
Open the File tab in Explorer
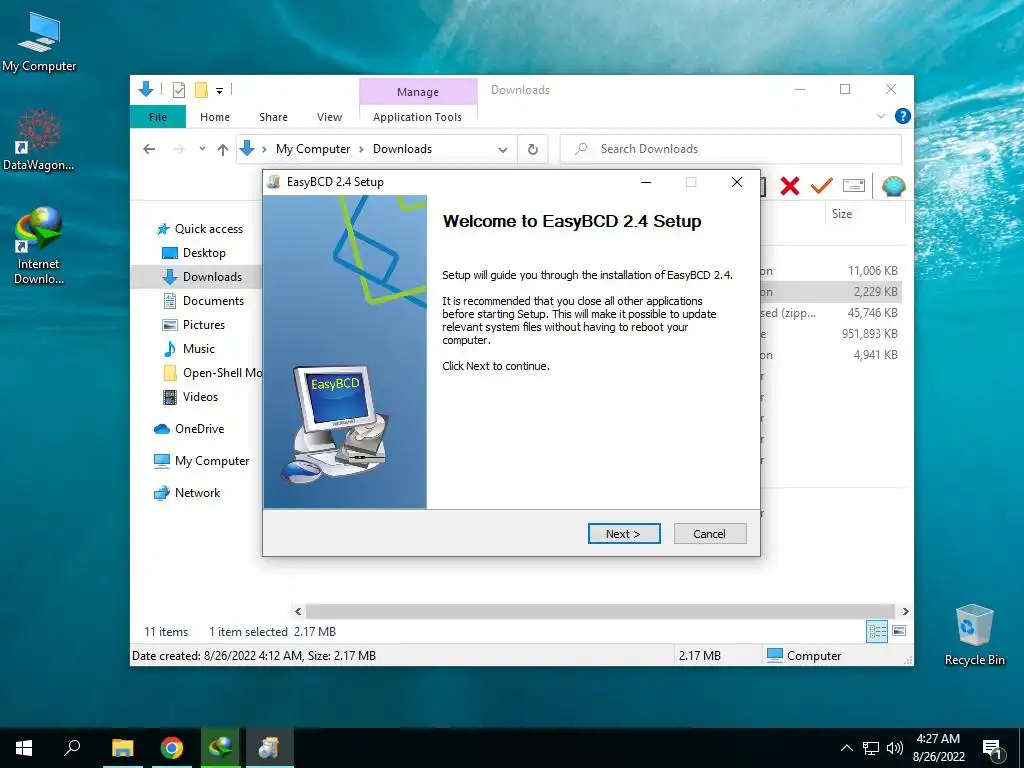[x=158, y=117]
